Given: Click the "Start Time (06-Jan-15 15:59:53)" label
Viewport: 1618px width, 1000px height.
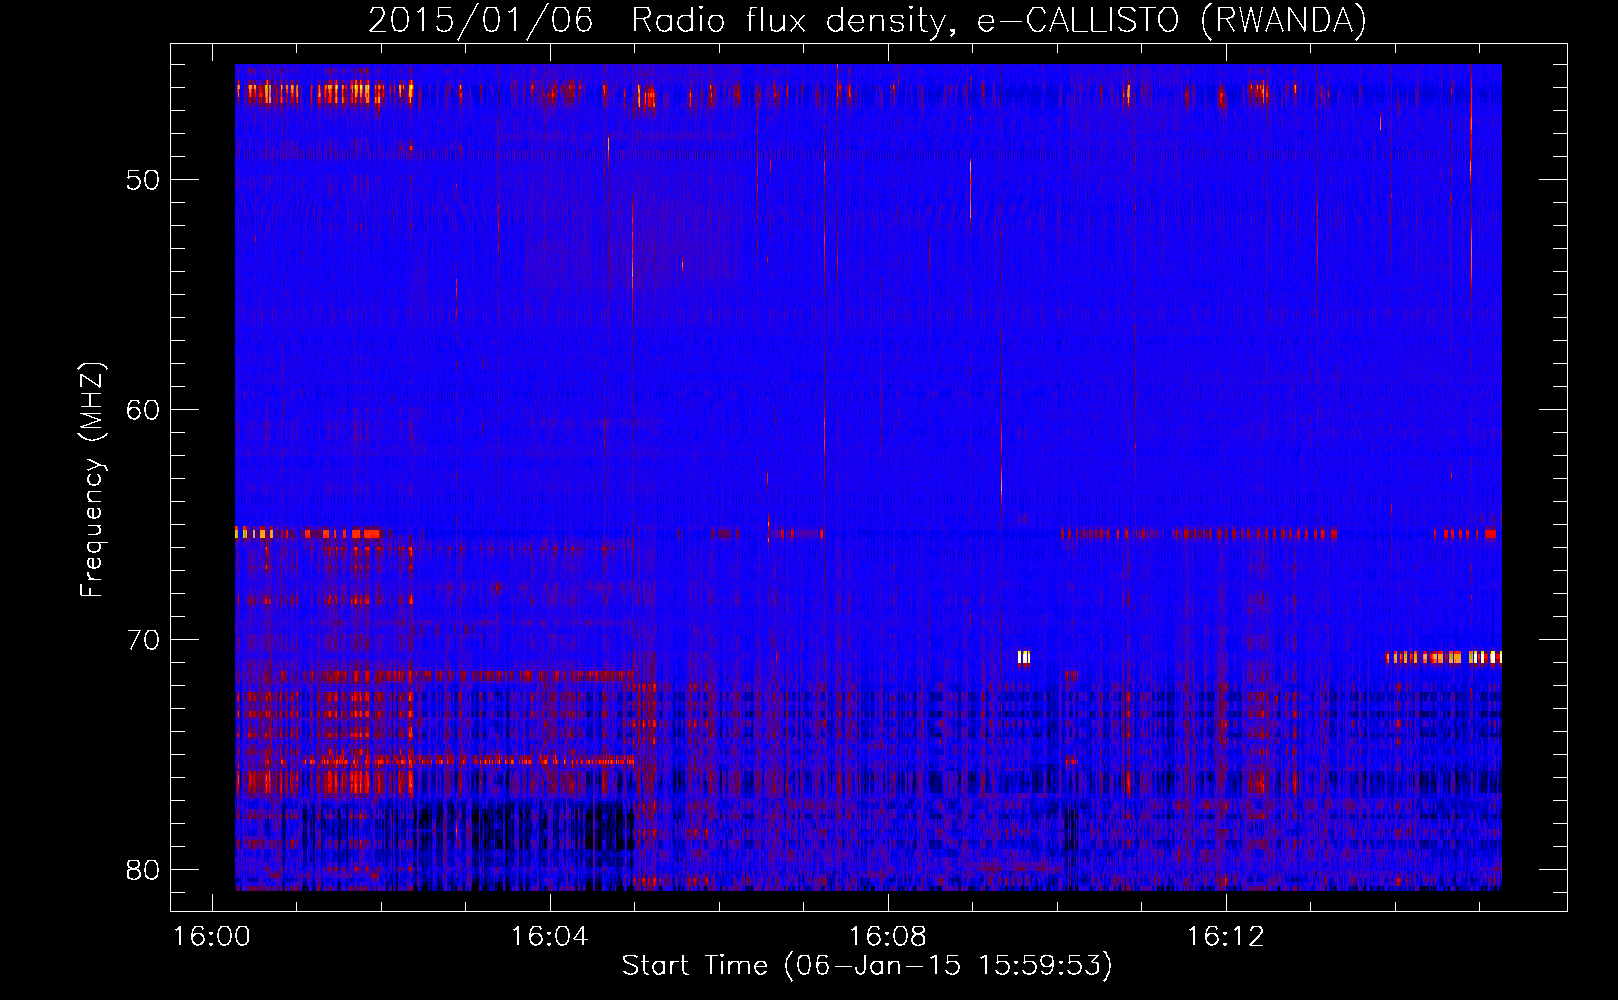Looking at the screenshot, I should click(x=867, y=966).
